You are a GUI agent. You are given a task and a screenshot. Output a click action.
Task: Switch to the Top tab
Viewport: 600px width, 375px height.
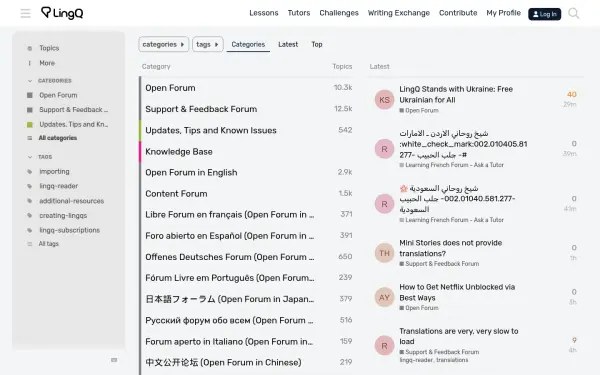(317, 44)
